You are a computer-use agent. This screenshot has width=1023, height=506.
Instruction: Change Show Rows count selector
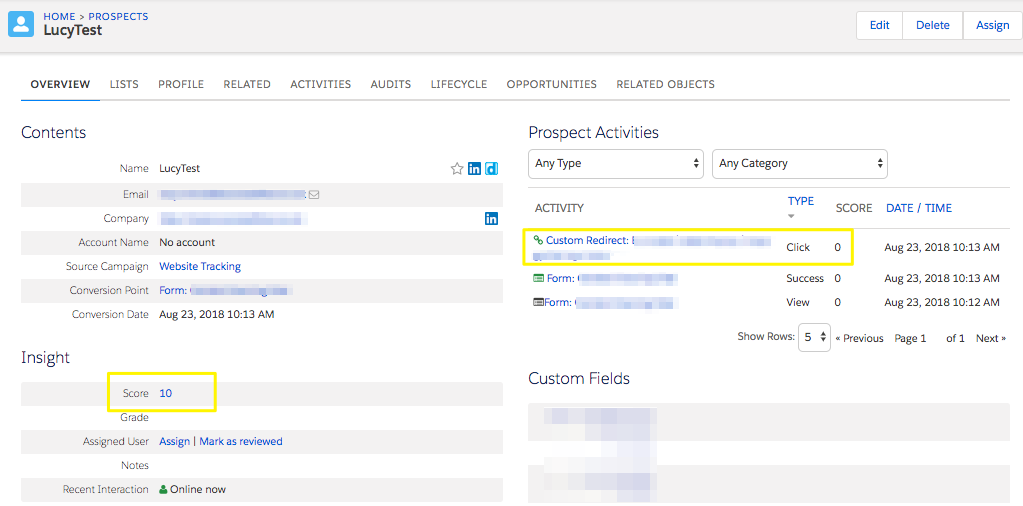(814, 337)
